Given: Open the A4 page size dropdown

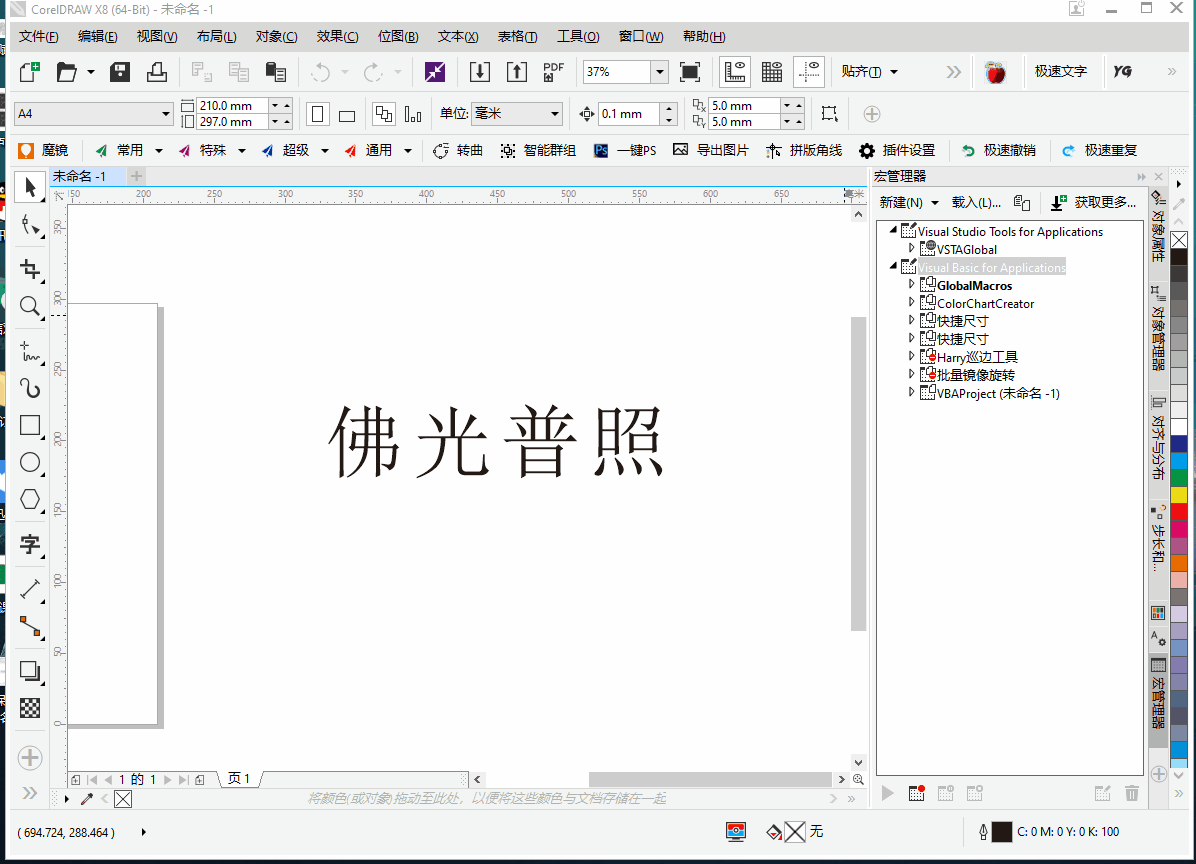Looking at the screenshot, I should click(166, 114).
